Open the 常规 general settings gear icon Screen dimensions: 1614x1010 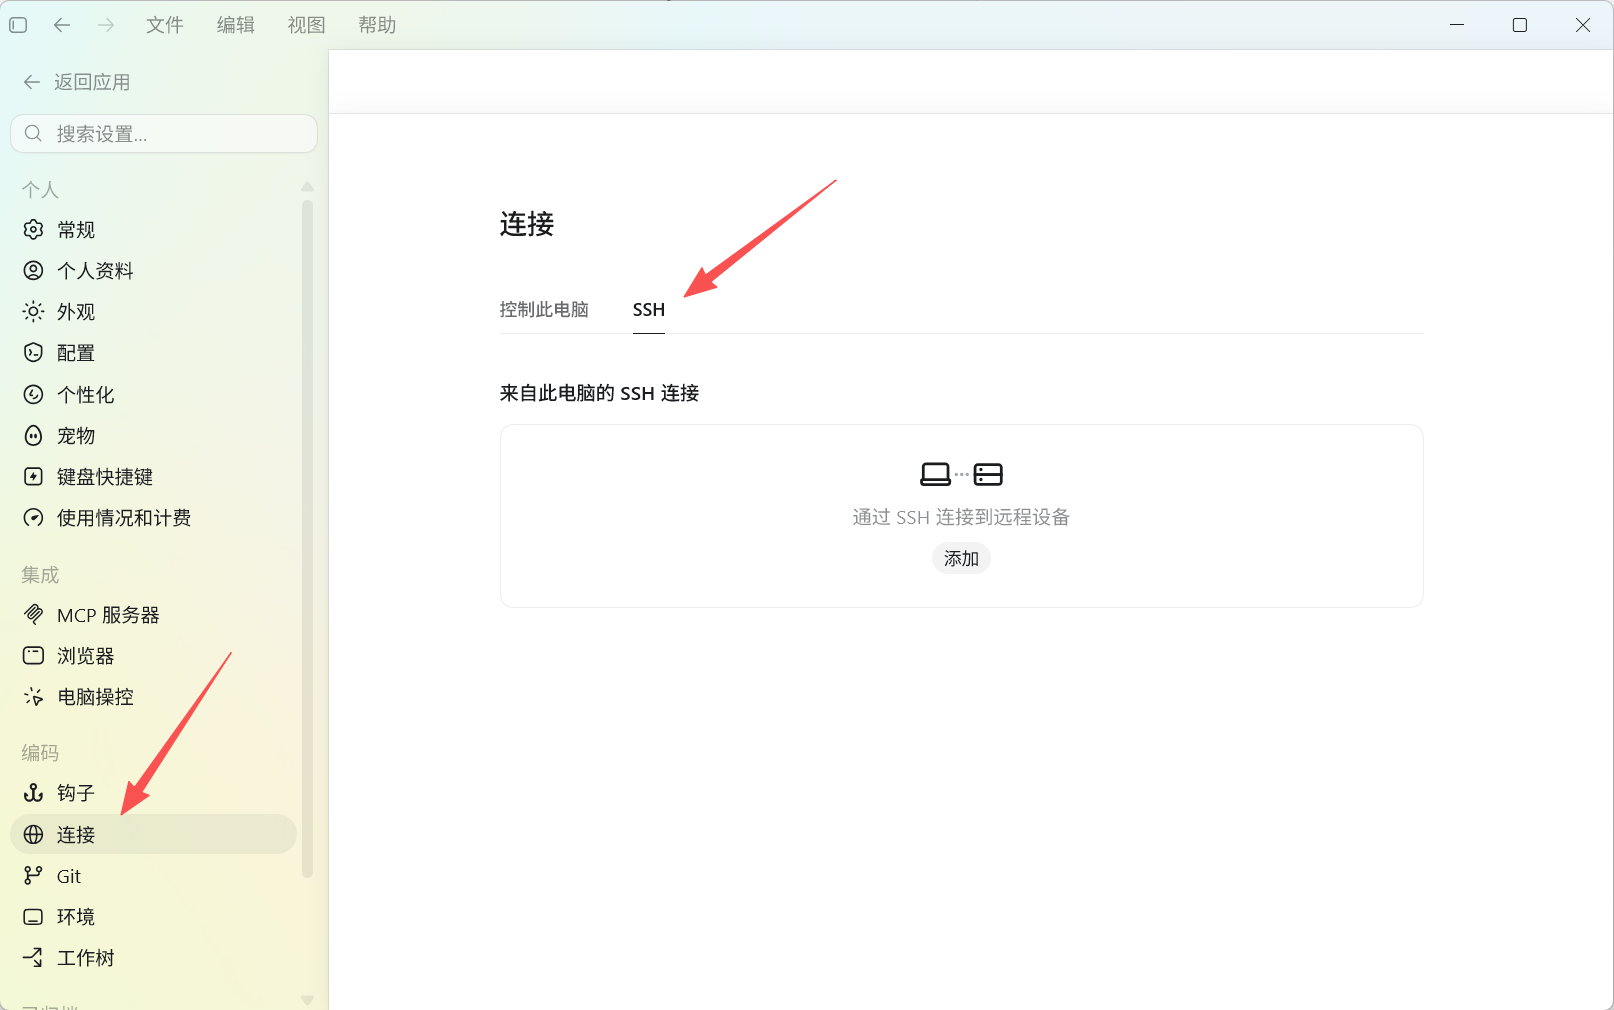33,230
